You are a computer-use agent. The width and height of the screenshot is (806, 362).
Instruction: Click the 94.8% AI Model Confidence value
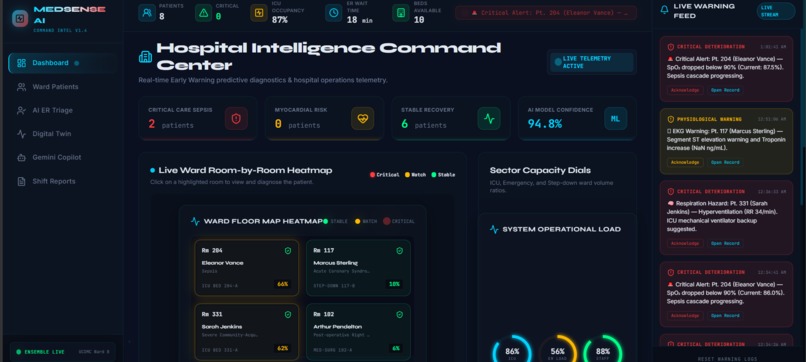point(544,124)
